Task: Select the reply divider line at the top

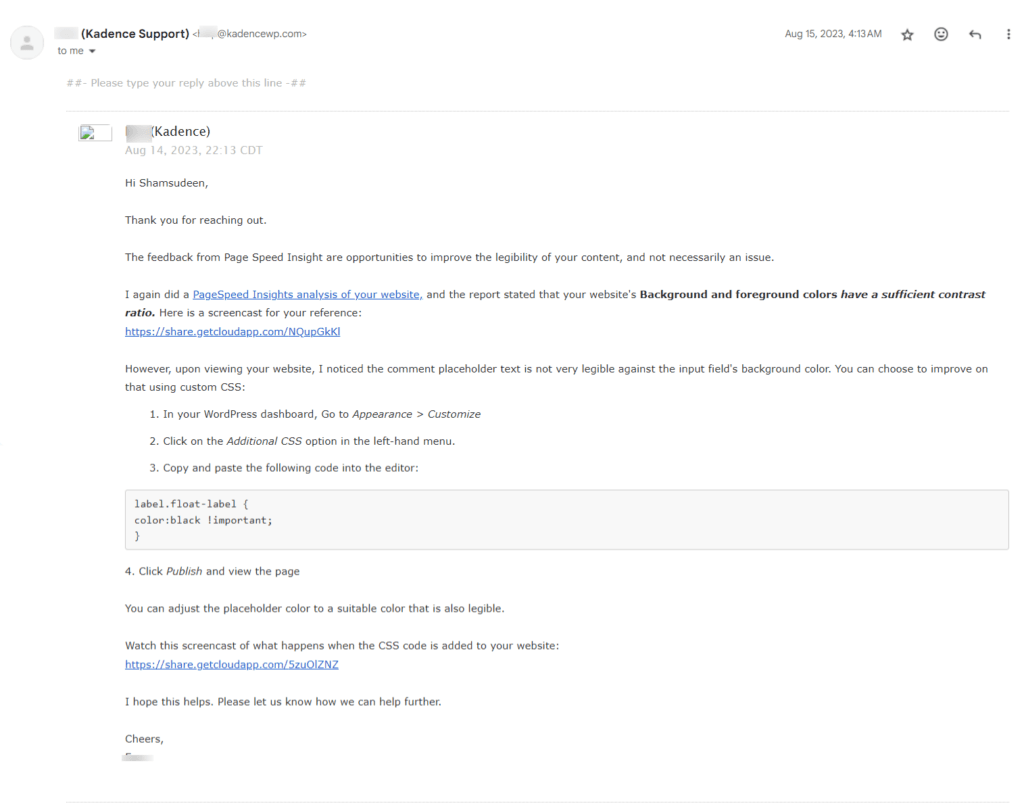Action: click(186, 83)
